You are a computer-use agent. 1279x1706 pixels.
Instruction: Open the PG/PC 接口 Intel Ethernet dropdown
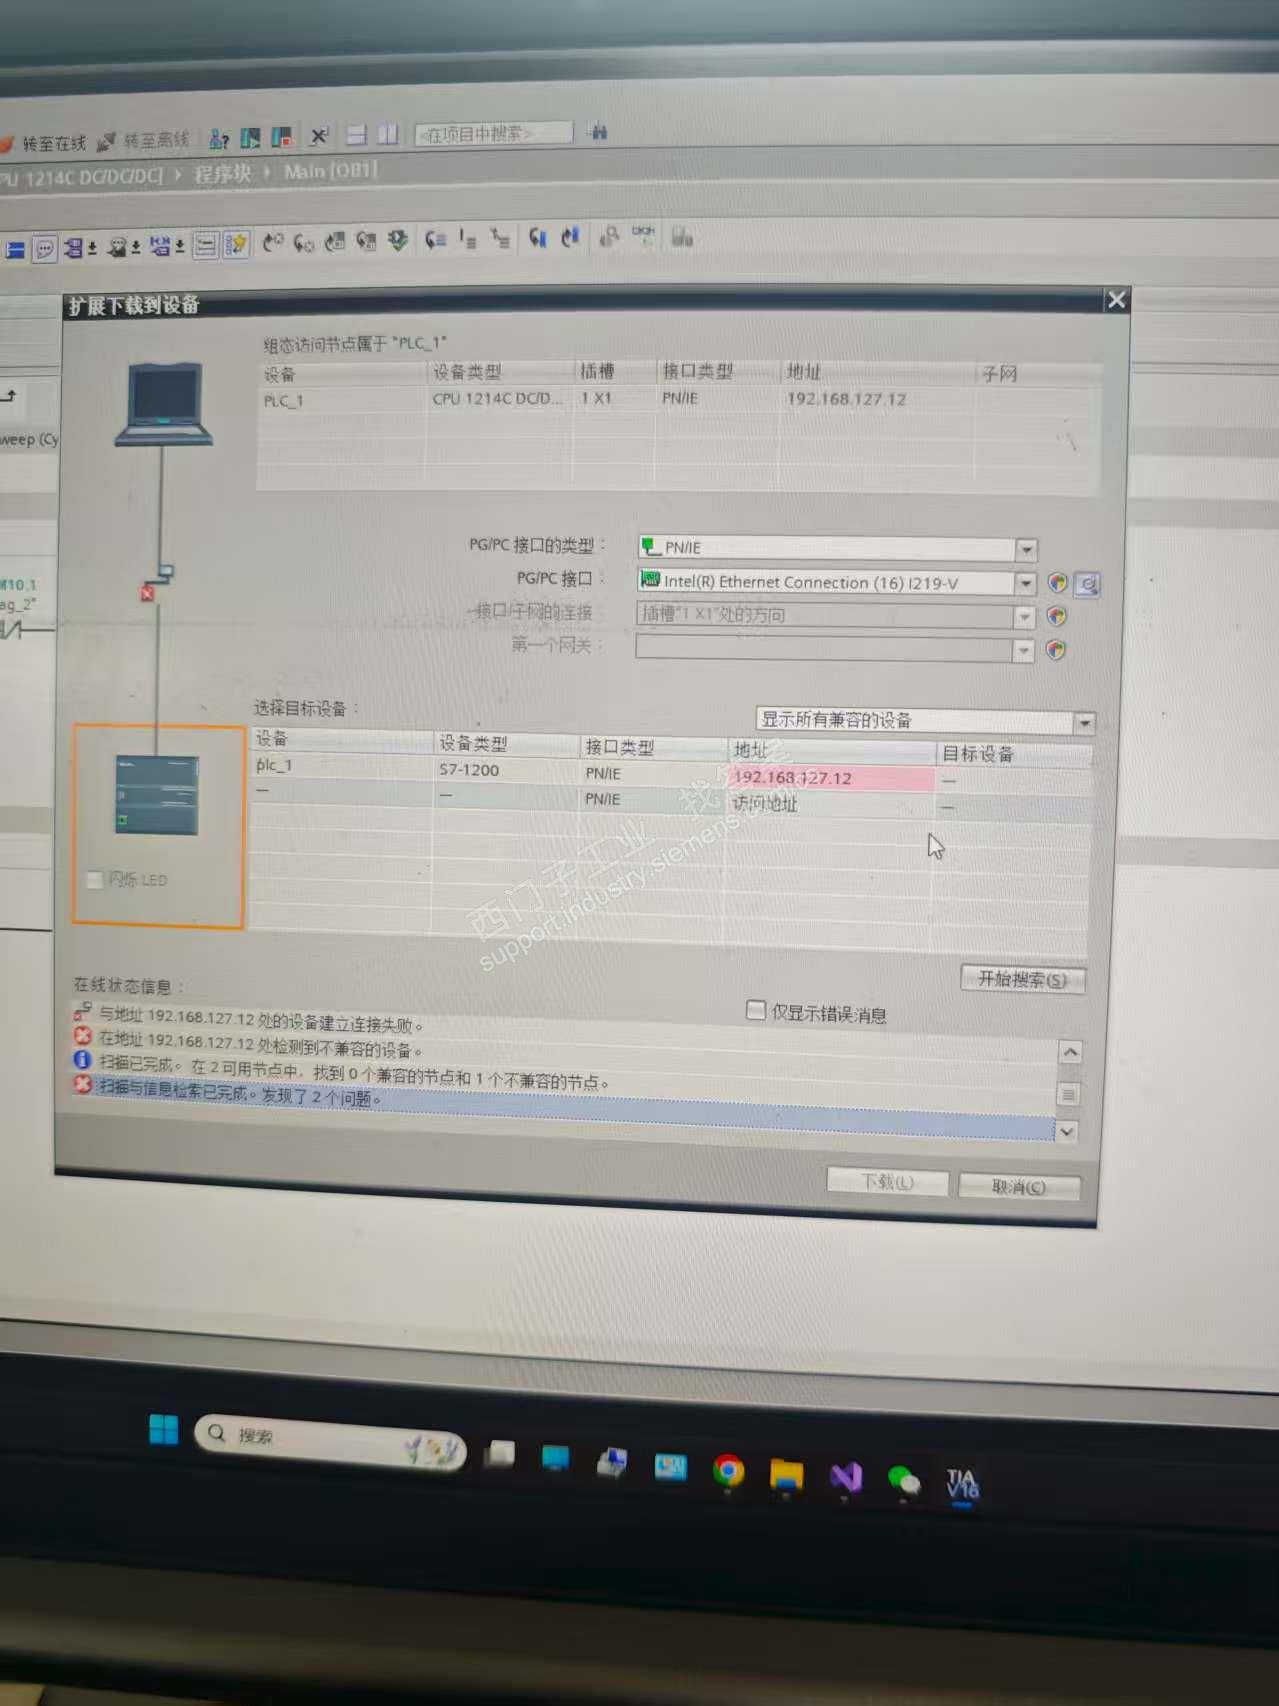click(1025, 583)
